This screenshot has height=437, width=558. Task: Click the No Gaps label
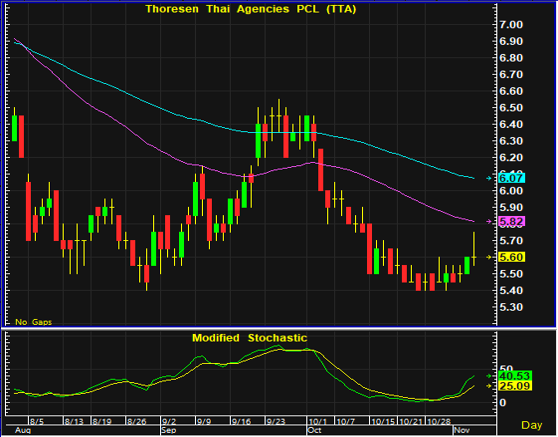[x=33, y=322]
